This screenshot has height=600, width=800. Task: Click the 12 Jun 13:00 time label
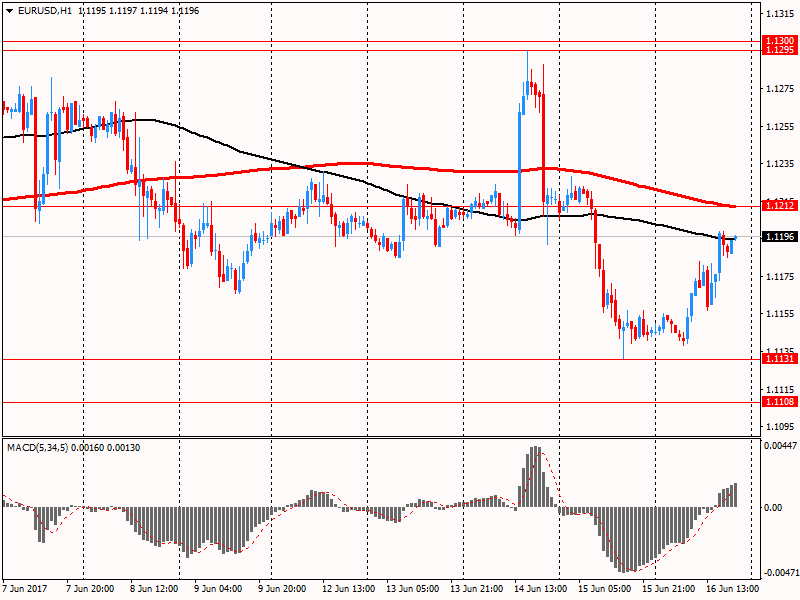[348, 589]
